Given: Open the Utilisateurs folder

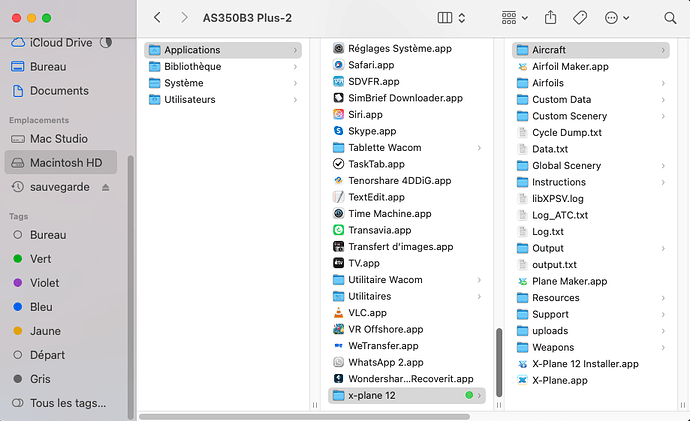Looking at the screenshot, I should (189, 99).
